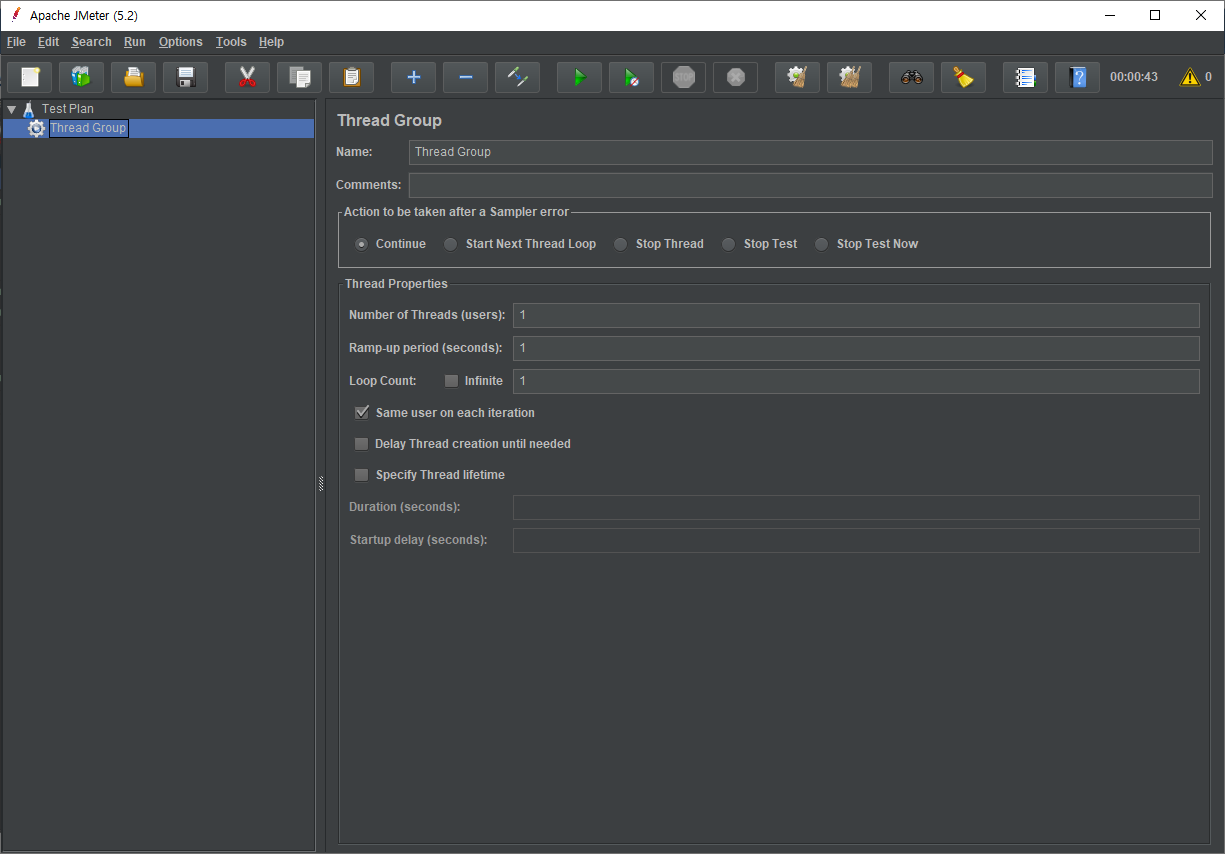1225x854 pixels.
Task: Click the Open file folder icon
Action: pos(134,77)
